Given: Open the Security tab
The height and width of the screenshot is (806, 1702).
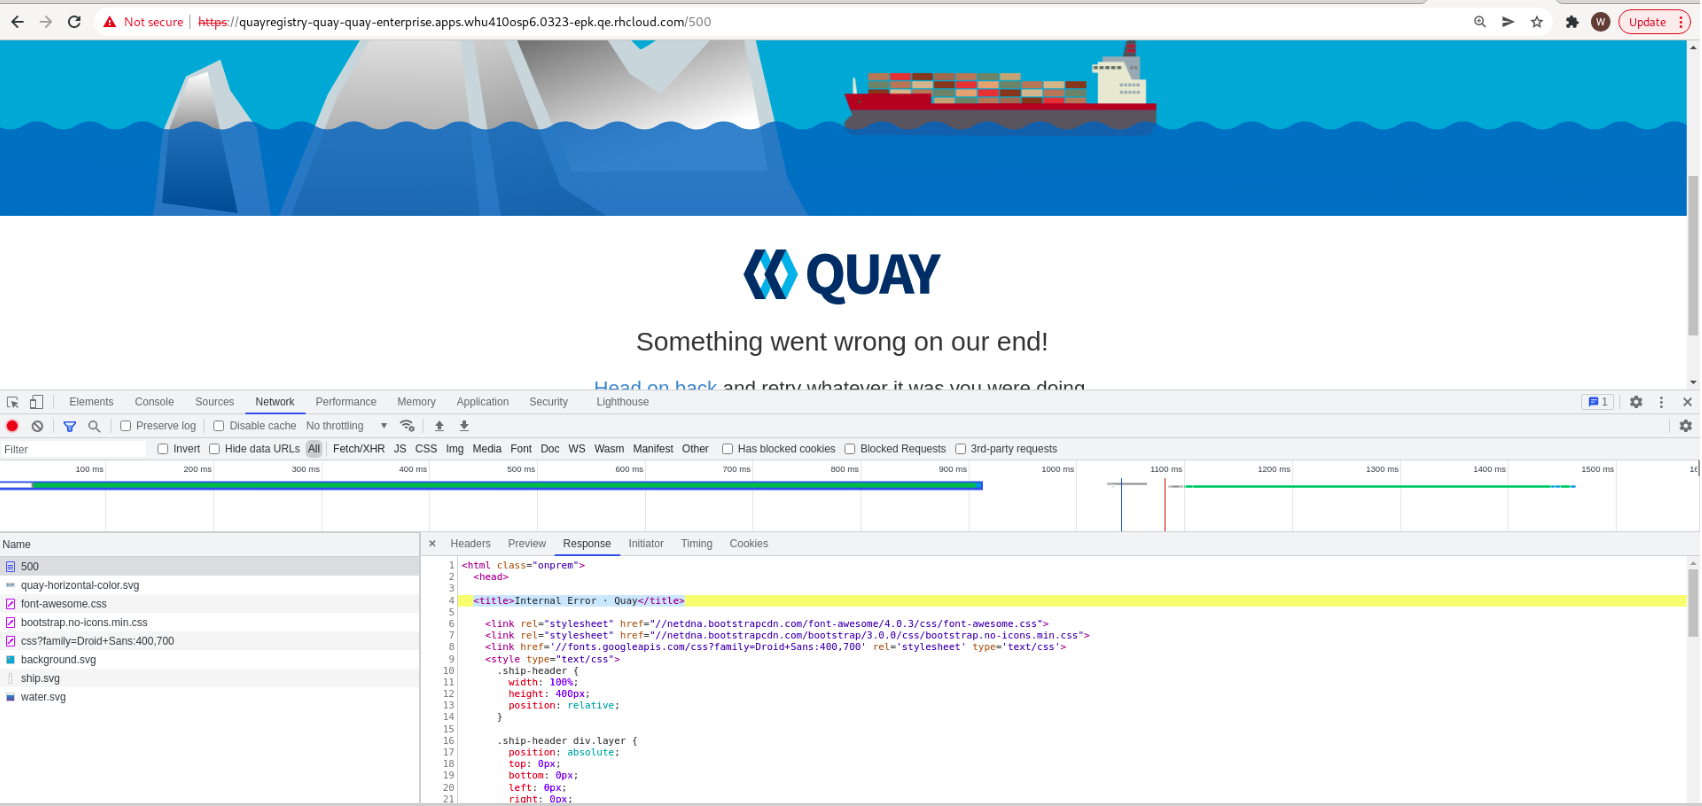Looking at the screenshot, I should [x=549, y=402].
